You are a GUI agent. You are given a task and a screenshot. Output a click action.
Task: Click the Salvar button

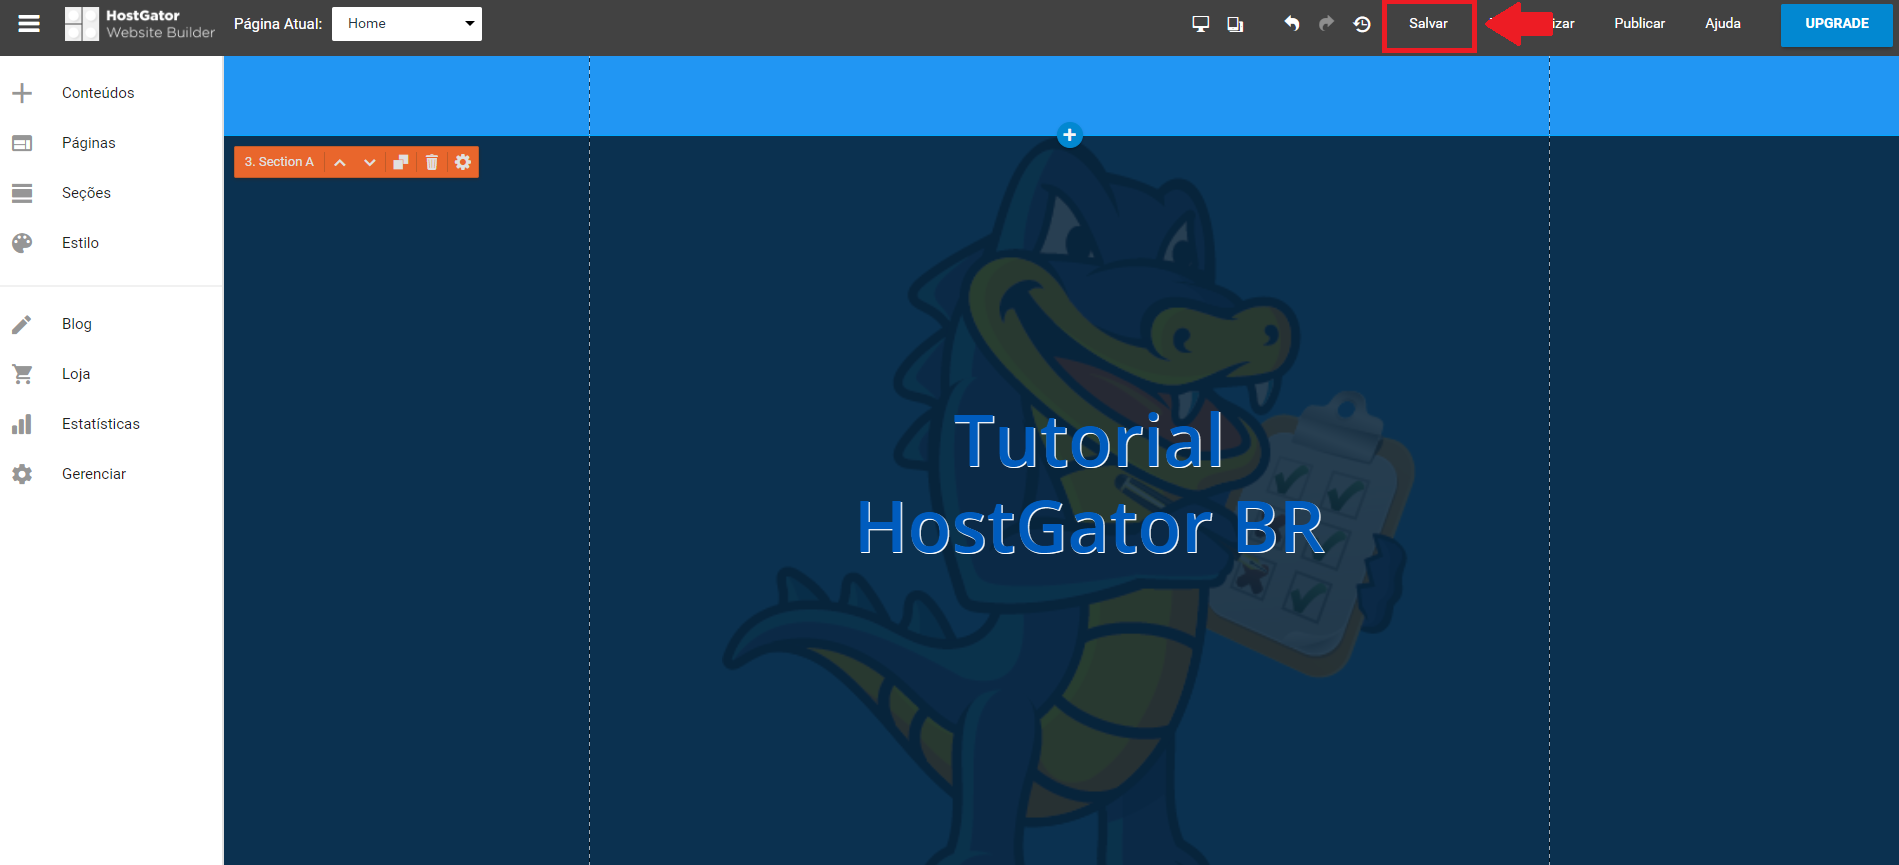point(1429,24)
